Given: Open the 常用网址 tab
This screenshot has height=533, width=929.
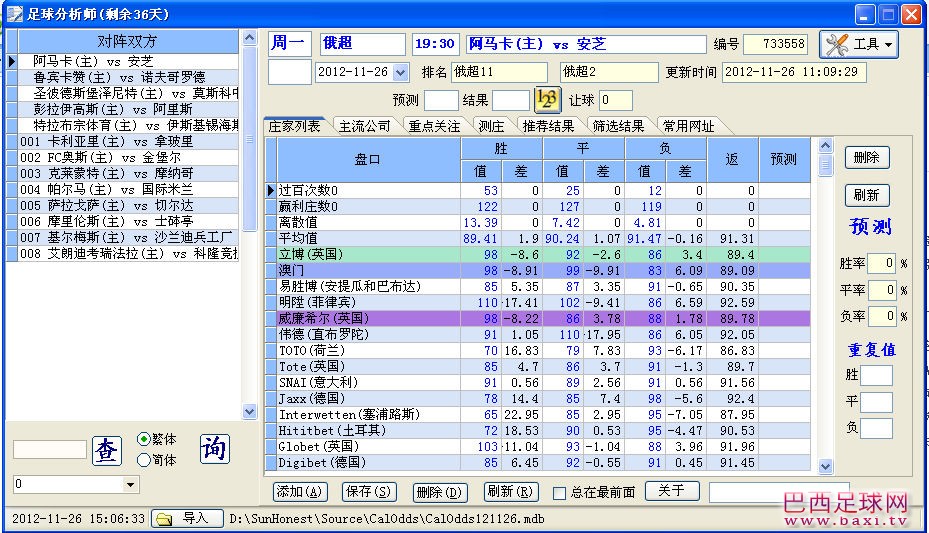Looking at the screenshot, I should [688, 126].
